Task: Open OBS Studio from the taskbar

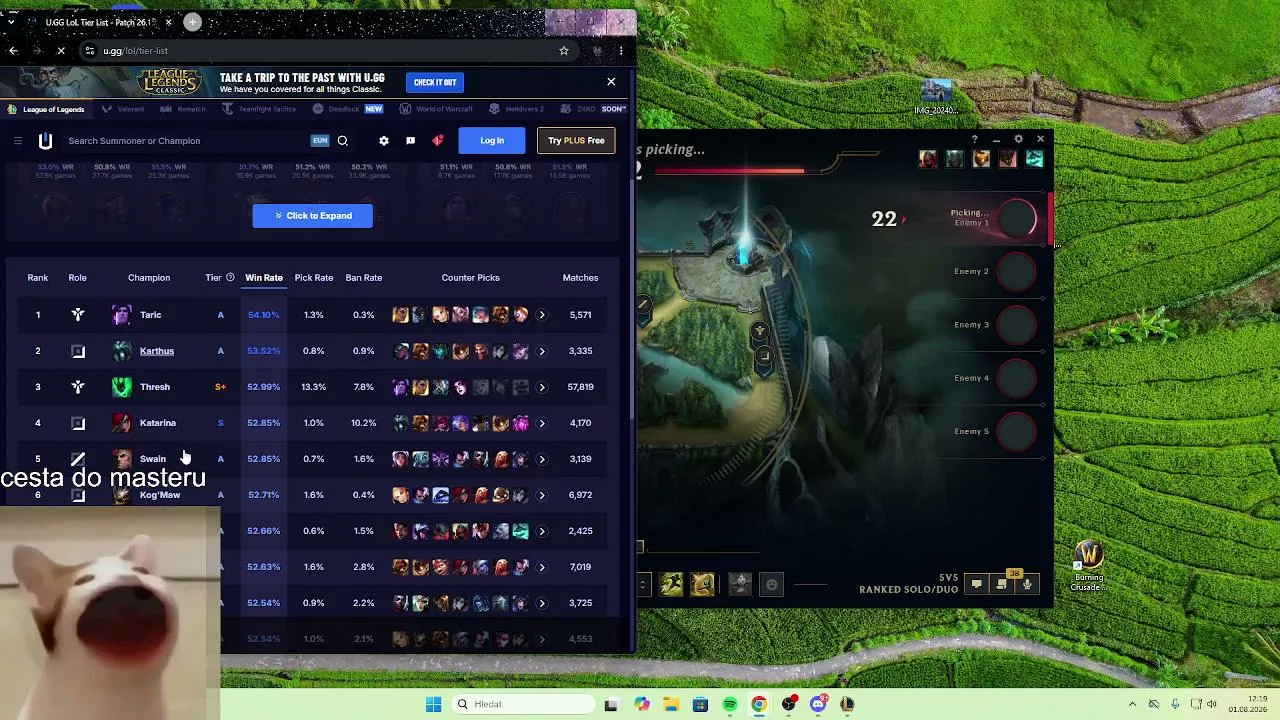Action: 789,704
